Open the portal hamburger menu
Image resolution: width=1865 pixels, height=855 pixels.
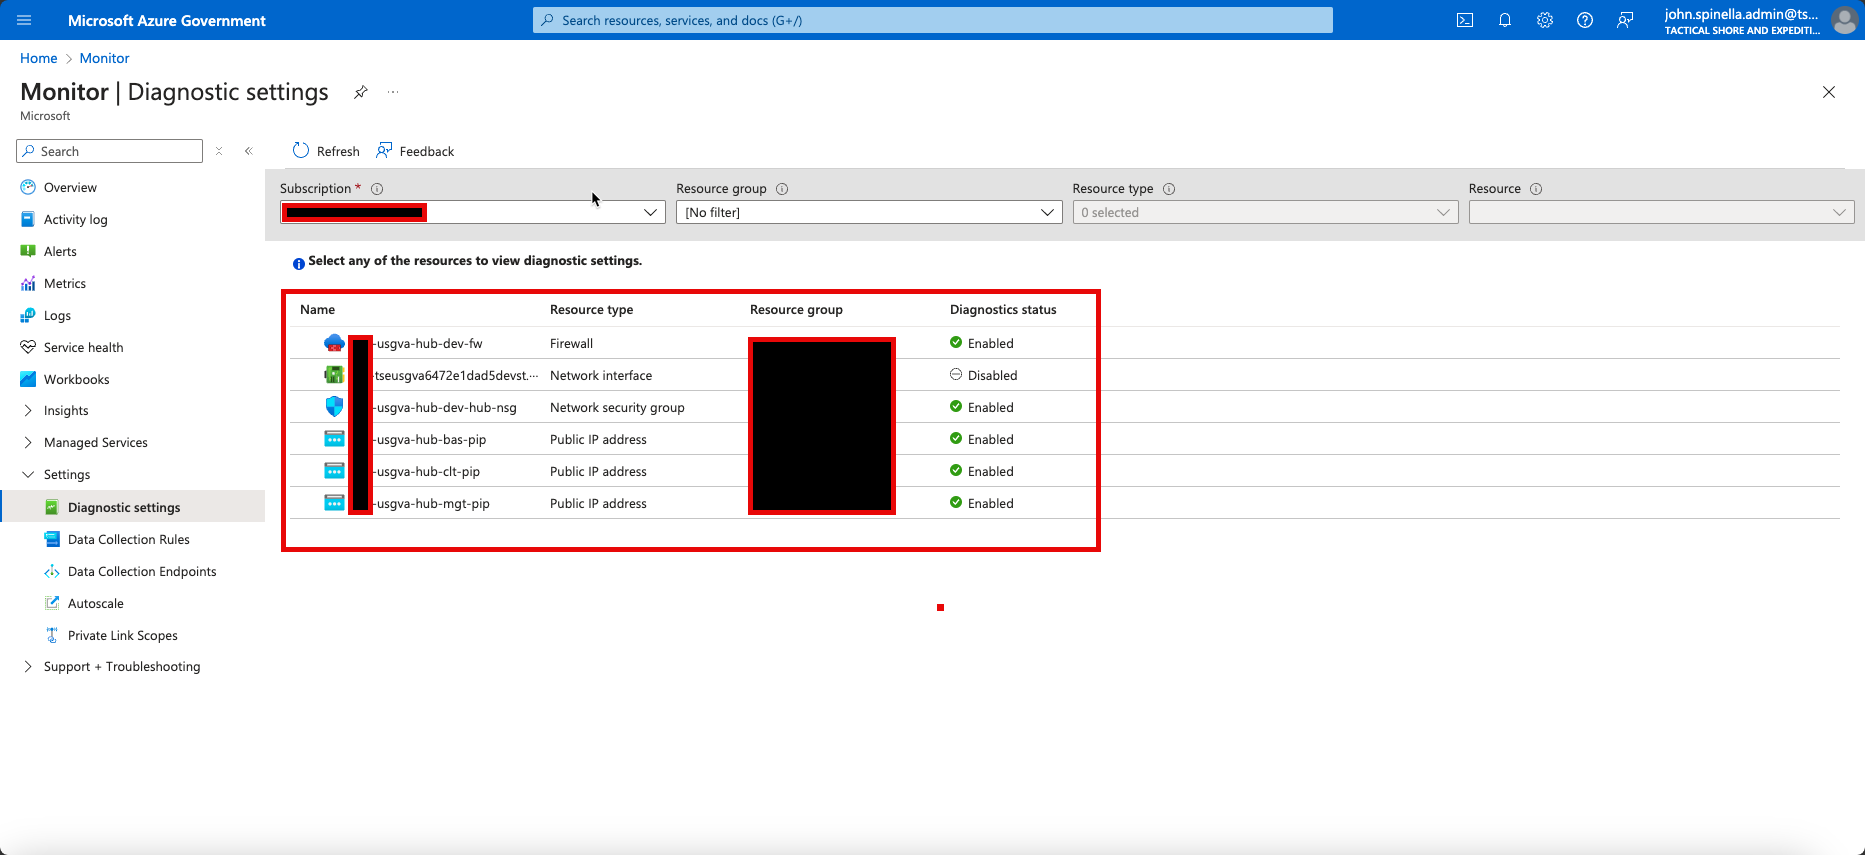click(x=25, y=20)
